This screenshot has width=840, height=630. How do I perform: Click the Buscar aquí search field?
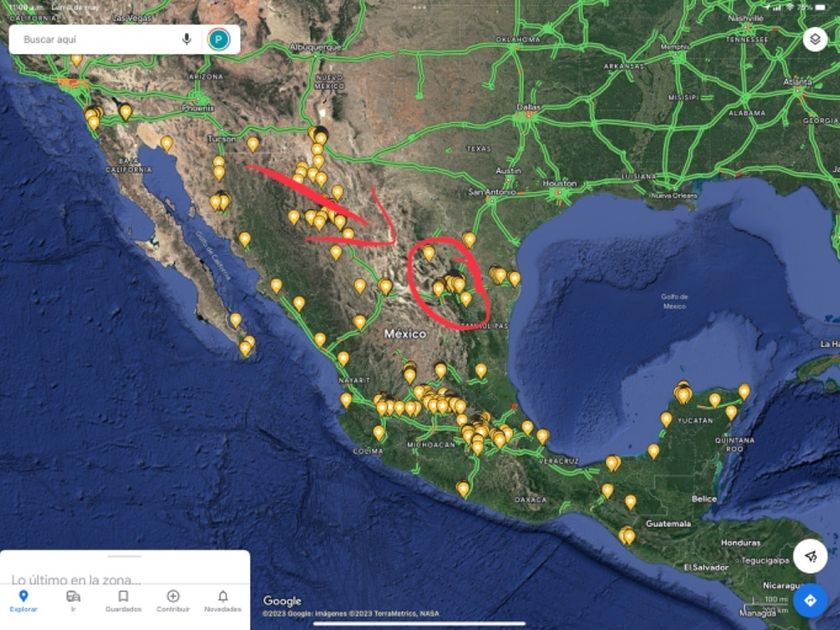[x=124, y=39]
